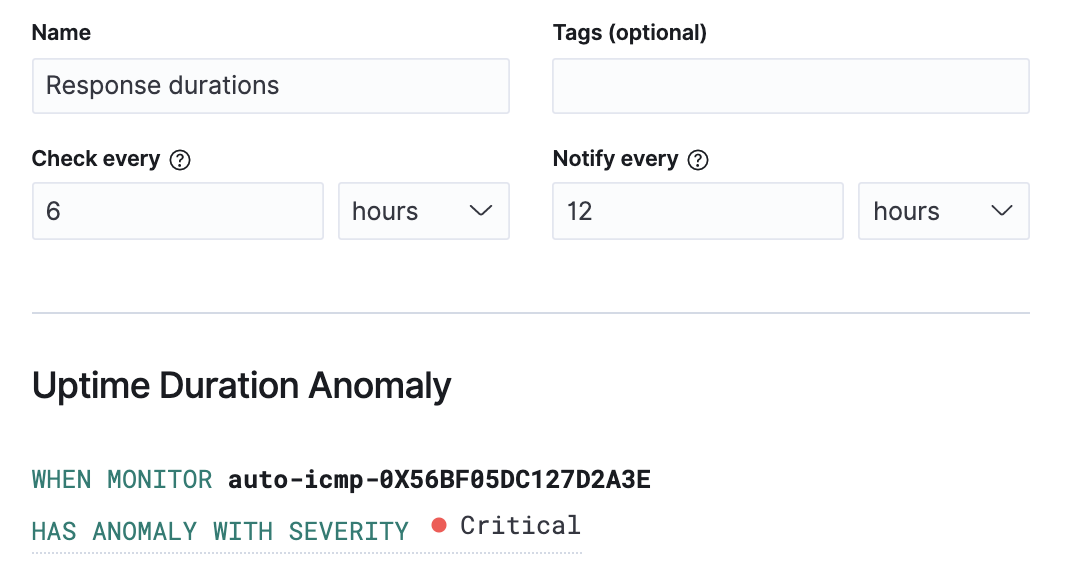Image resolution: width=1072 pixels, height=570 pixels.
Task: Click the help icon beside Check every
Action: coord(180,160)
